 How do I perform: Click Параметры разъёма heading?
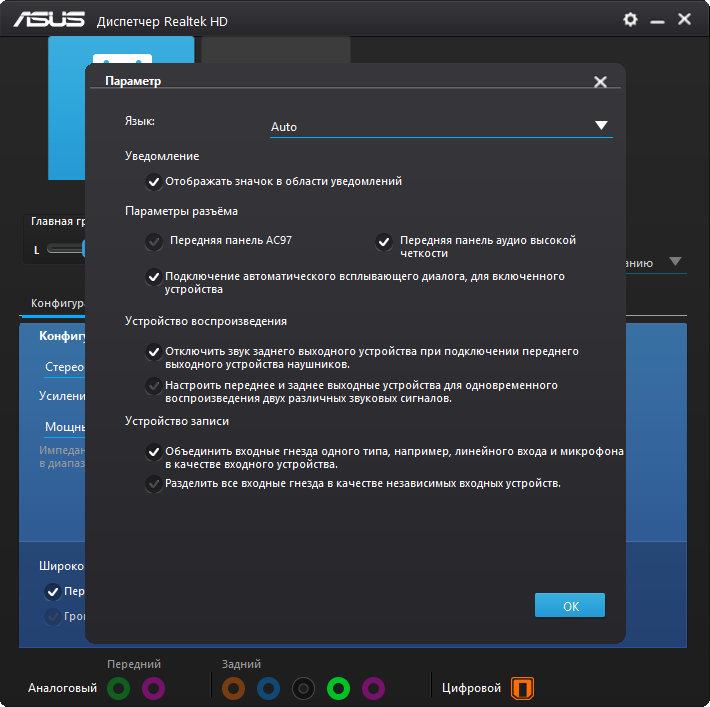pos(181,212)
